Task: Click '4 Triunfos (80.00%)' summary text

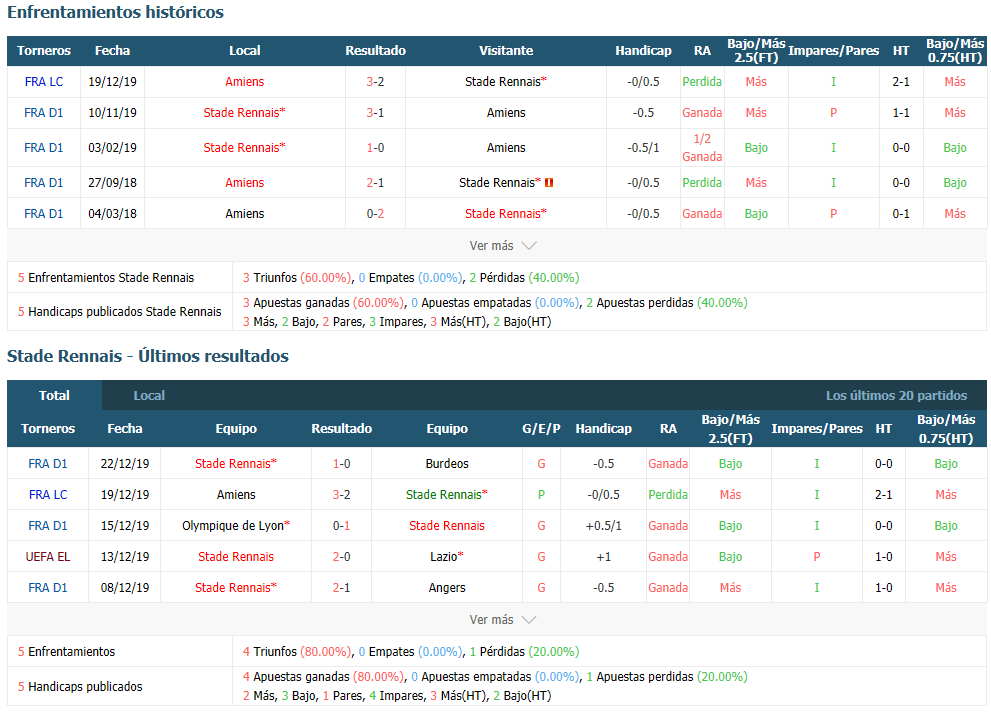Action: (x=297, y=652)
